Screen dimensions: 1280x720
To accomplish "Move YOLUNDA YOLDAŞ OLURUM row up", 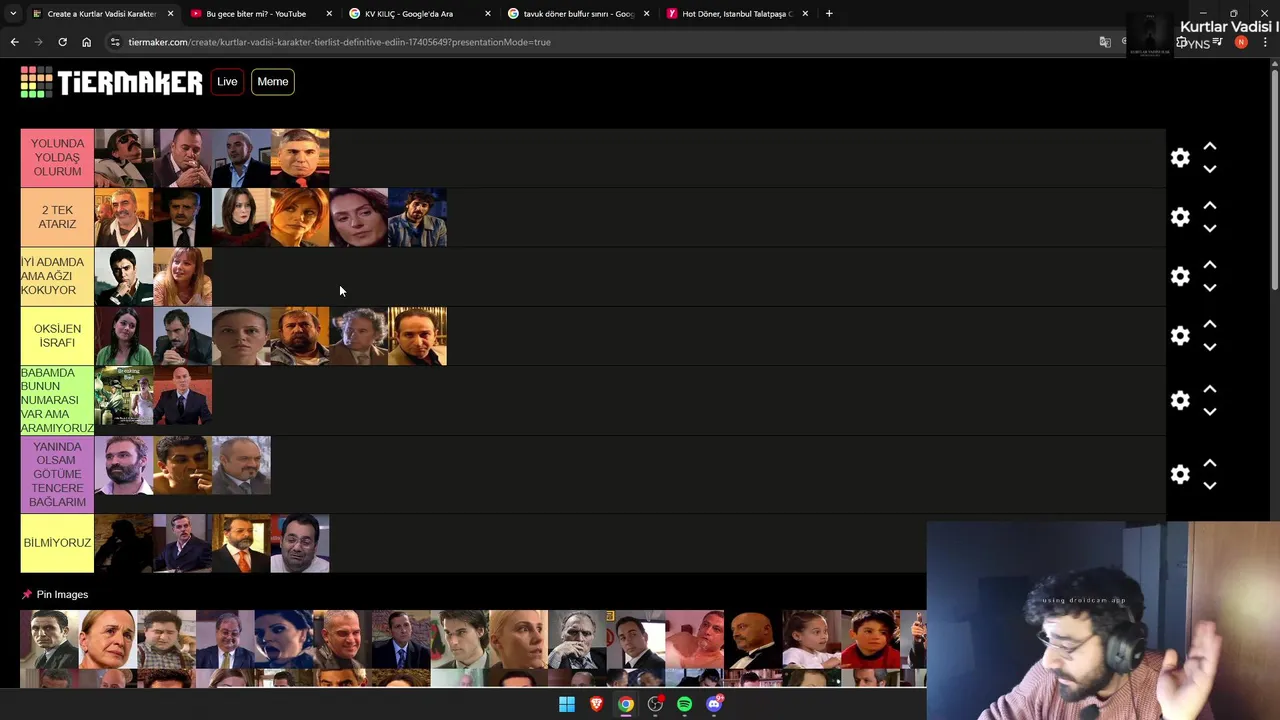I will (1210, 146).
